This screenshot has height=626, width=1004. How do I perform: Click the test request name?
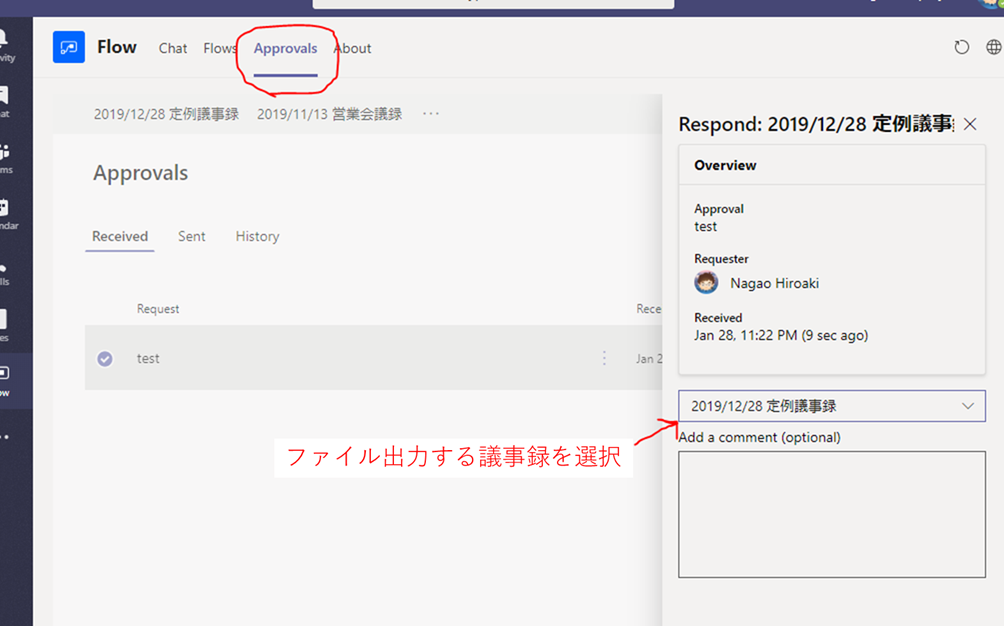click(x=148, y=358)
